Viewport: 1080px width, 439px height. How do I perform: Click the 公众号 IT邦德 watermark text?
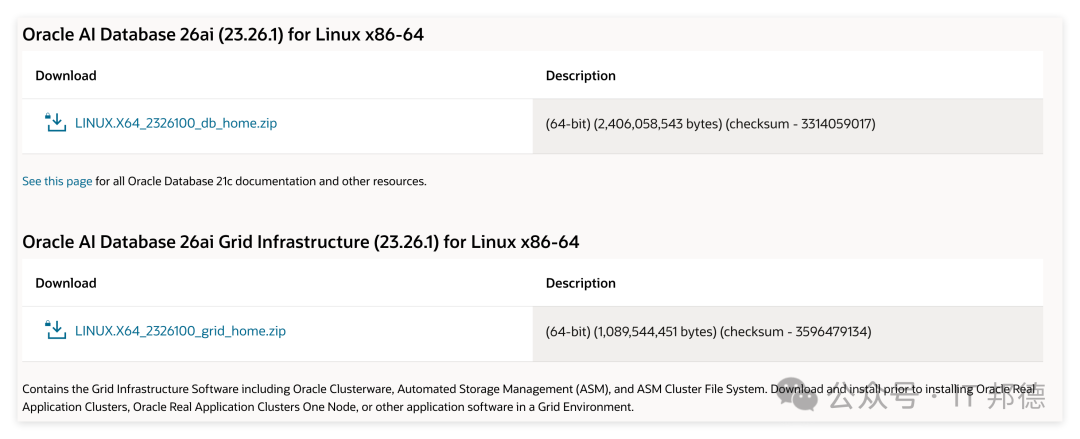click(937, 395)
